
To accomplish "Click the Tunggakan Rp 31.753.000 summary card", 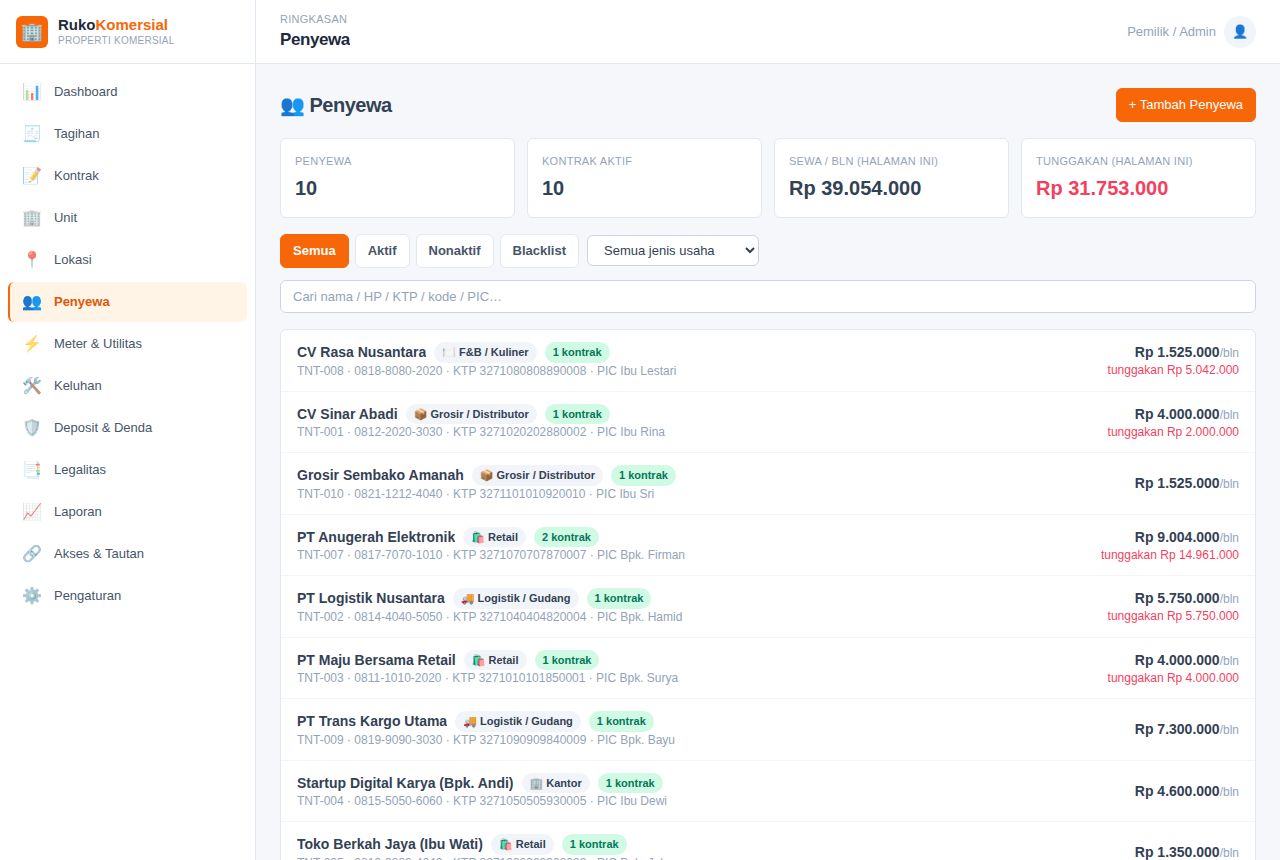I will point(1138,178).
